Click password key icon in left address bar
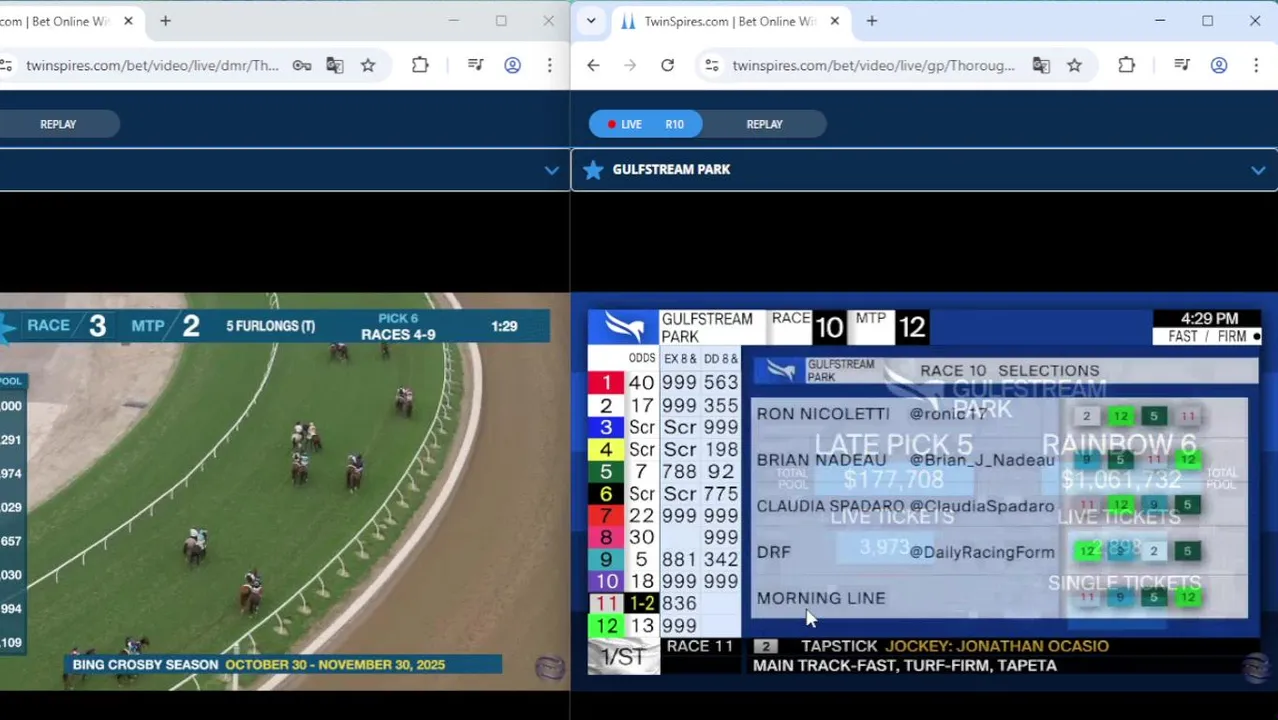The image size is (1278, 720). (301, 65)
